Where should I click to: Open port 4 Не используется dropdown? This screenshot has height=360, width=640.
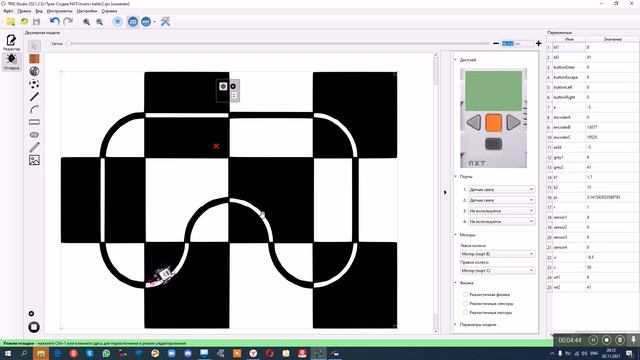click(501, 221)
